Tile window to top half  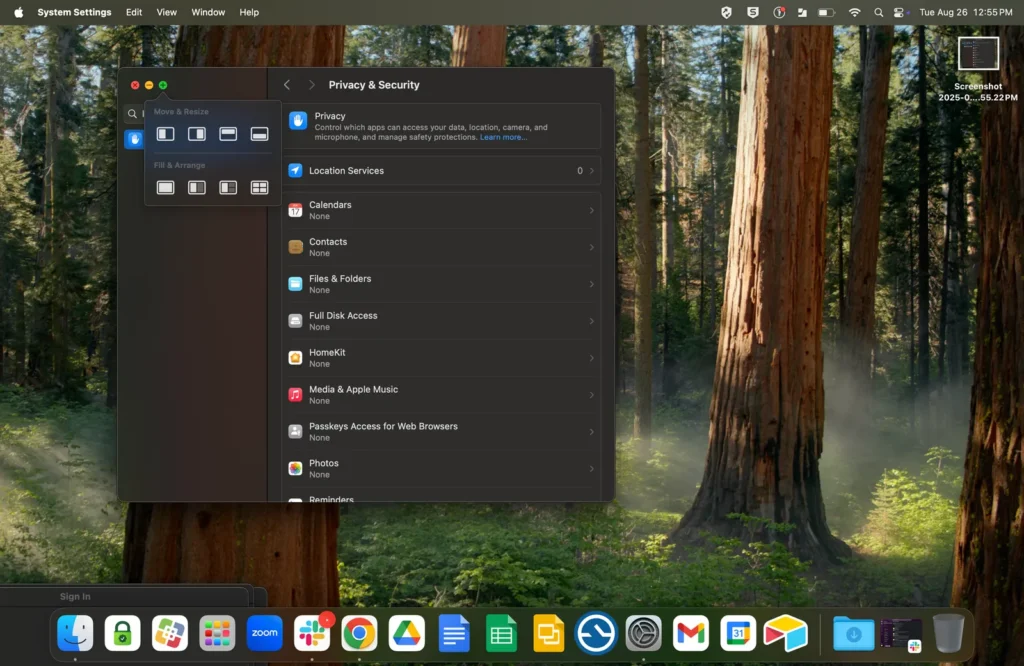[228, 134]
